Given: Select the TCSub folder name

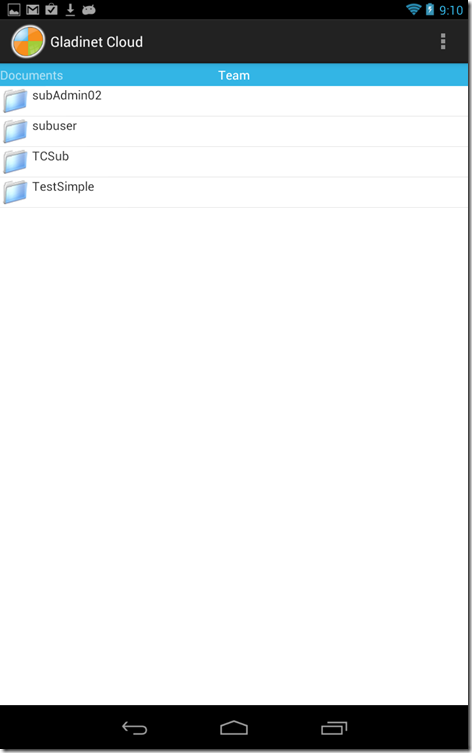Looking at the screenshot, I should 50,156.
